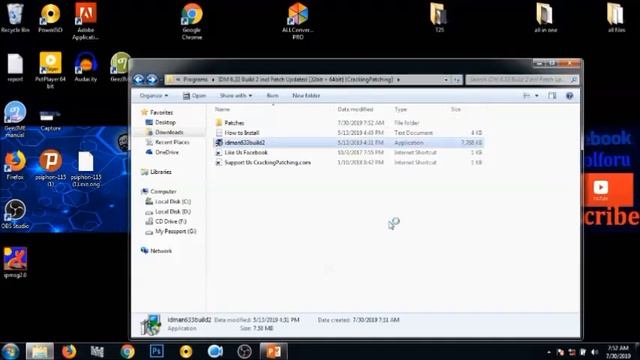Select the Patches folder

click(234, 123)
